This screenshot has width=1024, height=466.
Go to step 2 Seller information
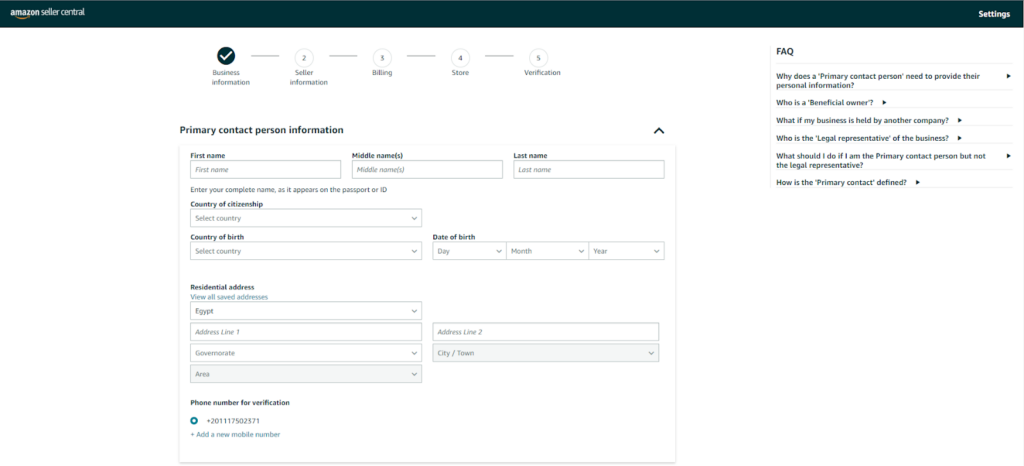click(304, 57)
